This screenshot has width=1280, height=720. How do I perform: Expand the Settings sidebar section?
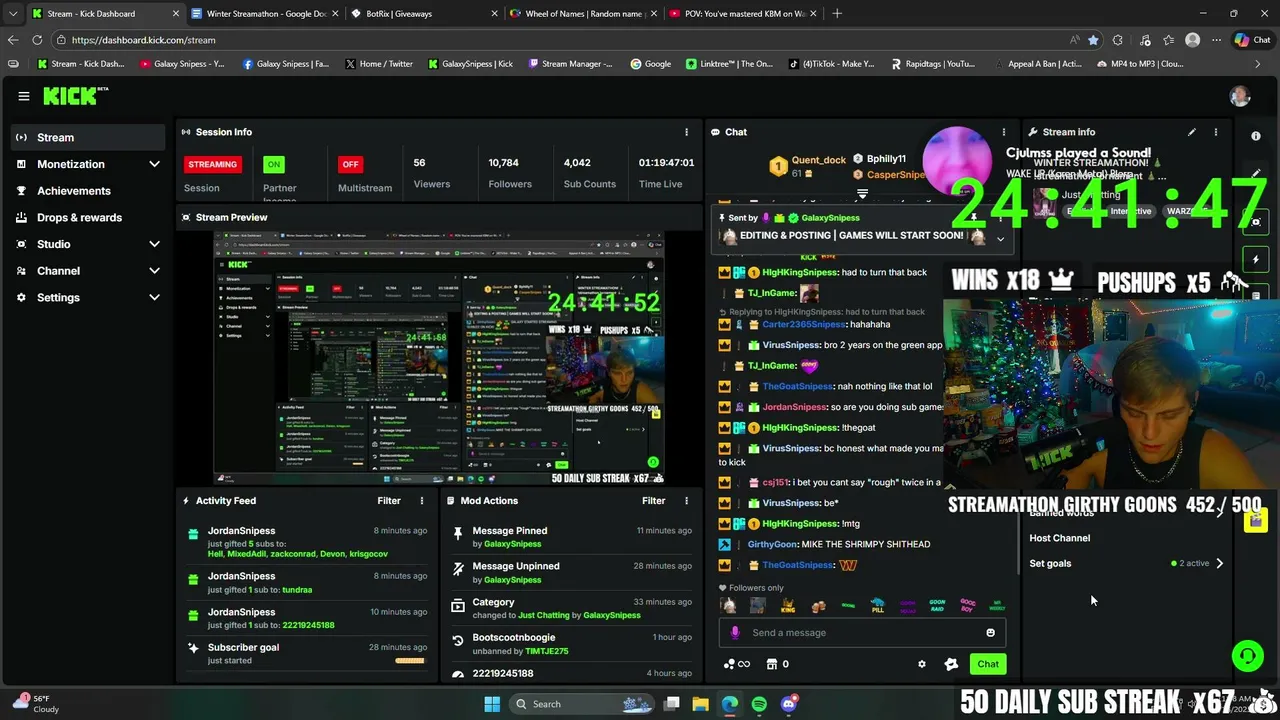click(89, 297)
